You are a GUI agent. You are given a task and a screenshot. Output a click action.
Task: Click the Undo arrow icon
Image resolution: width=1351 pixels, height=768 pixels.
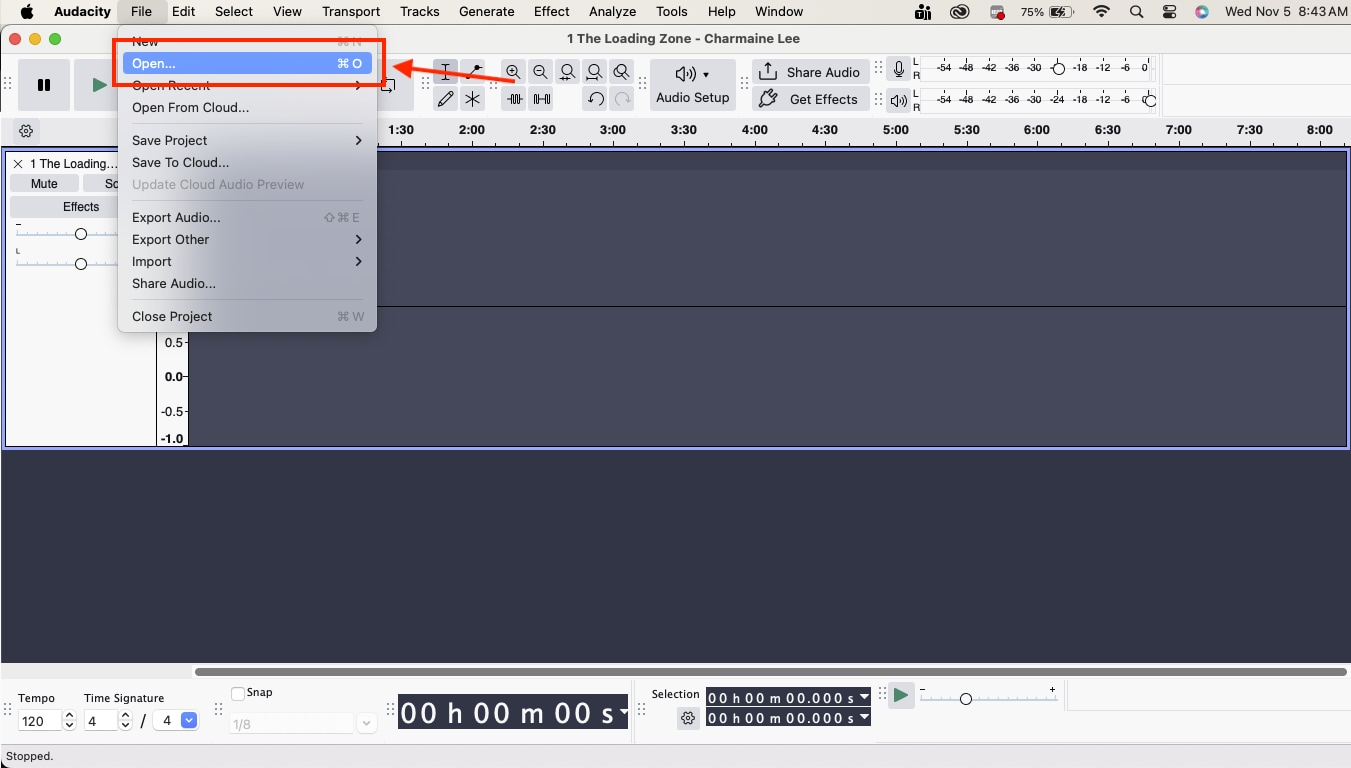595,99
